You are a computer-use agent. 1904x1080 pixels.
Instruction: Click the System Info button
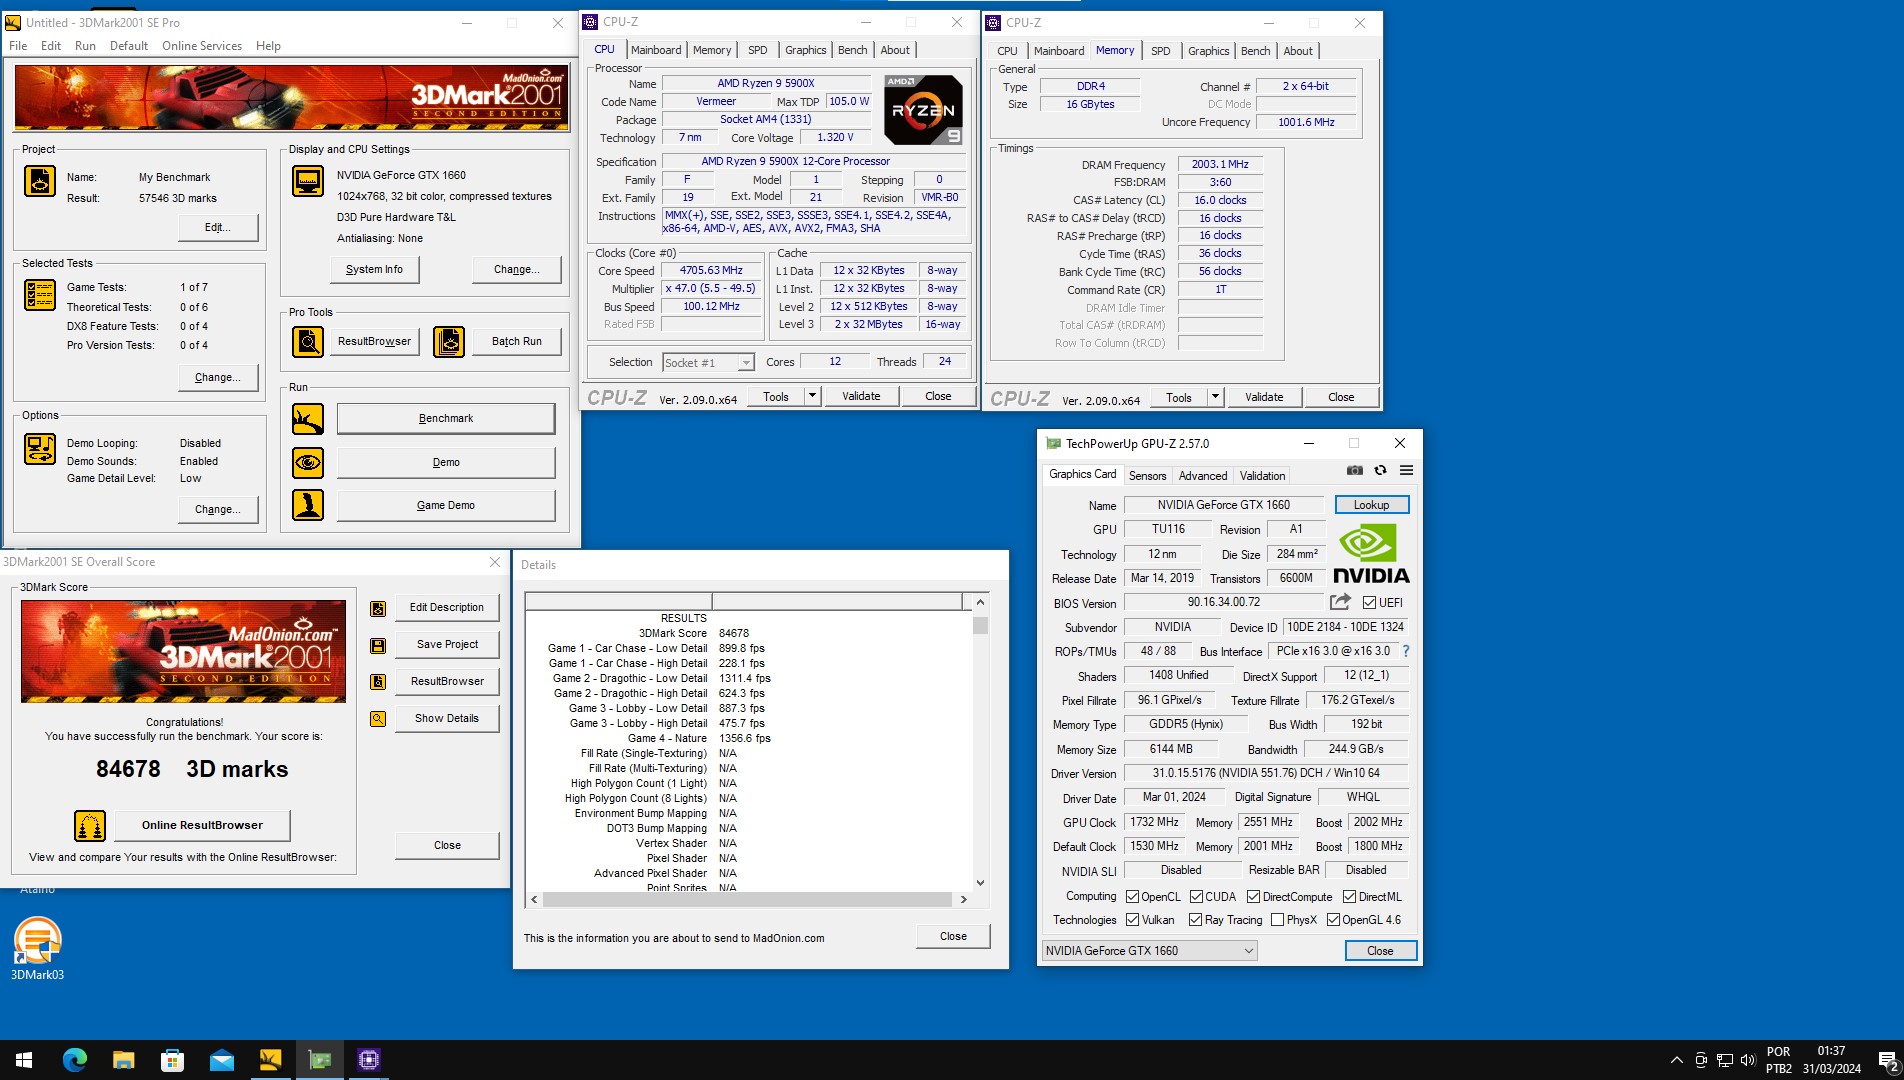click(x=375, y=270)
